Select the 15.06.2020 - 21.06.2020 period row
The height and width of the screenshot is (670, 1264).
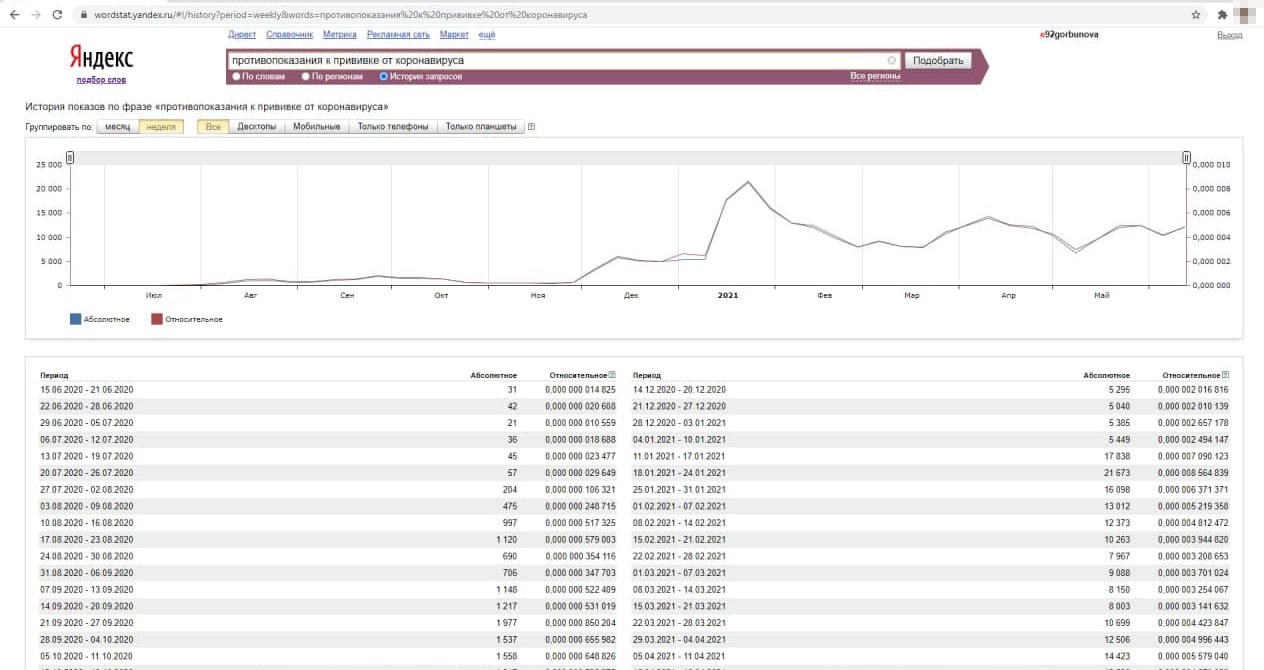coord(328,389)
